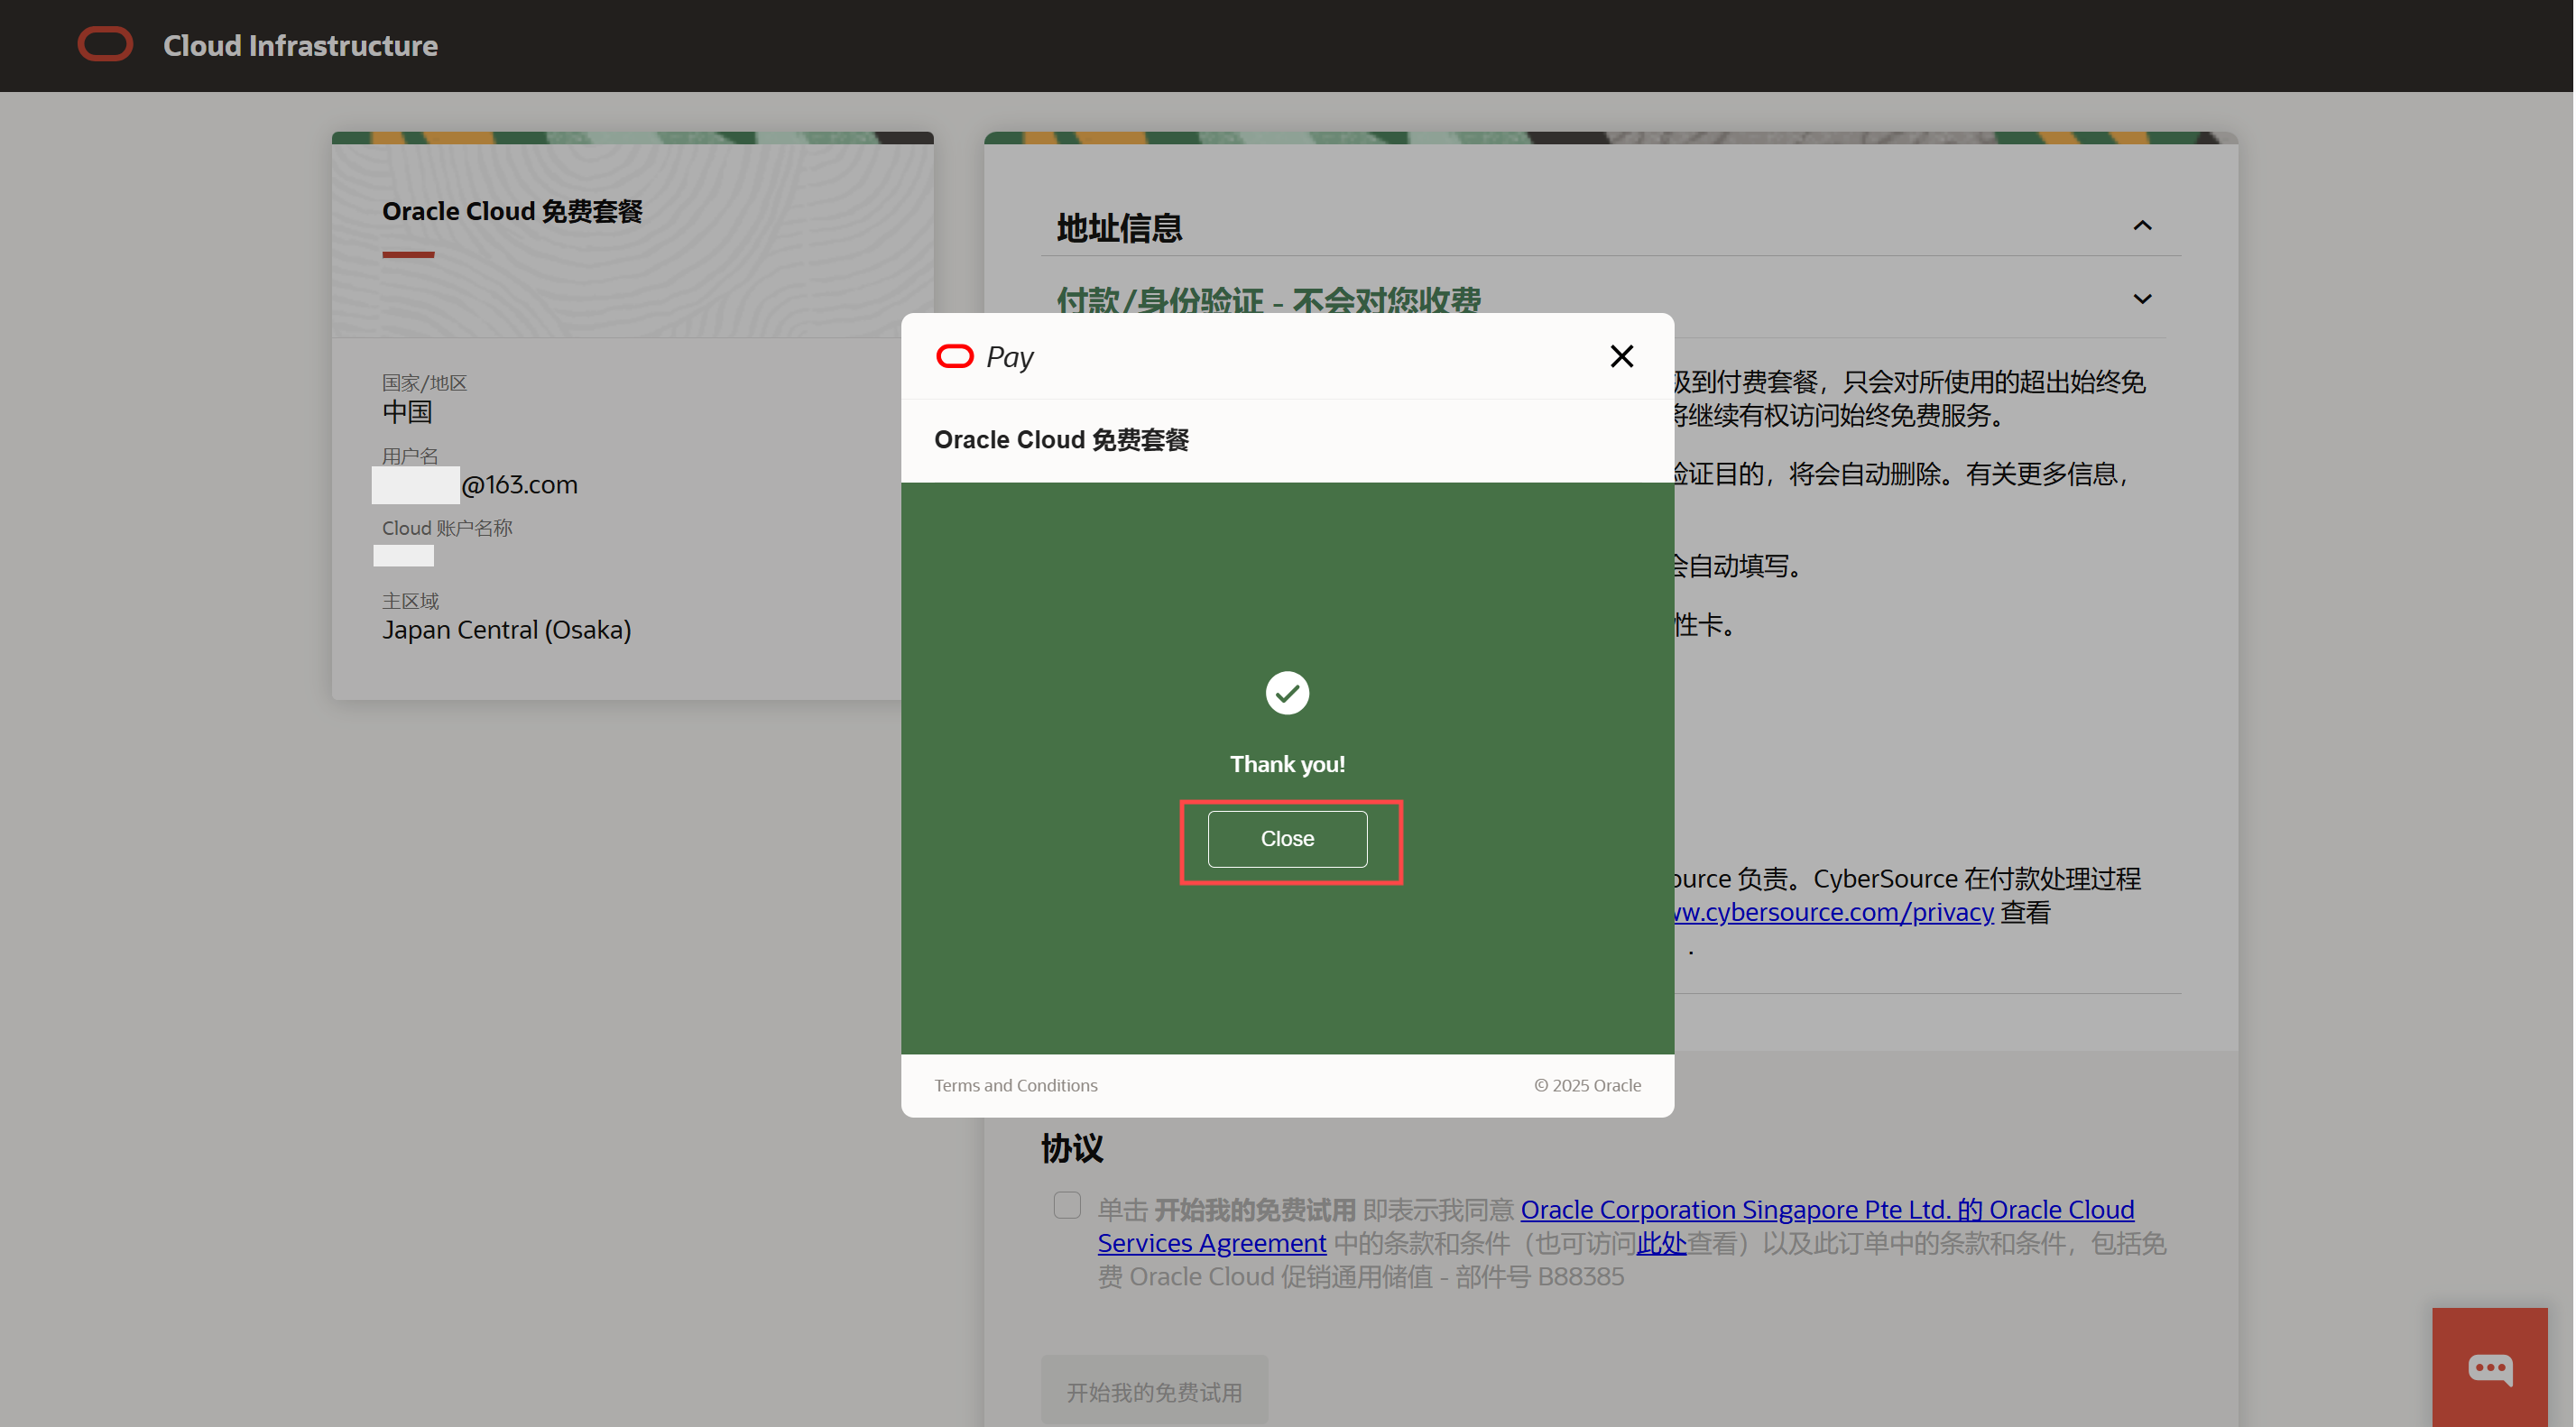Open the cybersource.com/privacy link

[1834, 912]
